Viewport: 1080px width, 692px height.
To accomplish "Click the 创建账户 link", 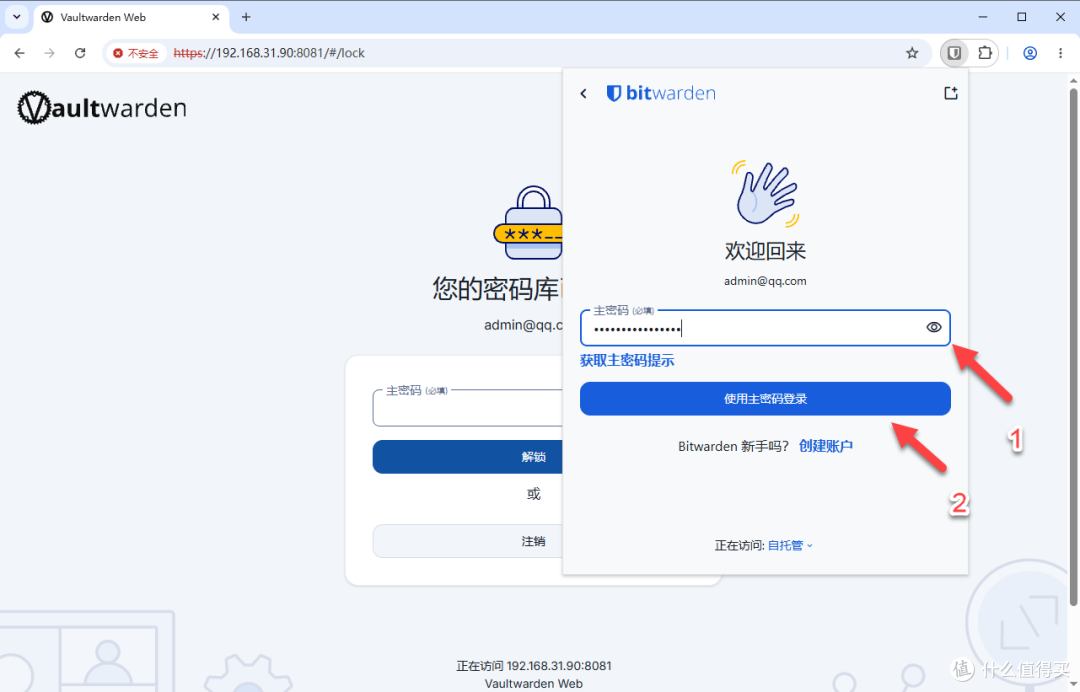I will 826,446.
